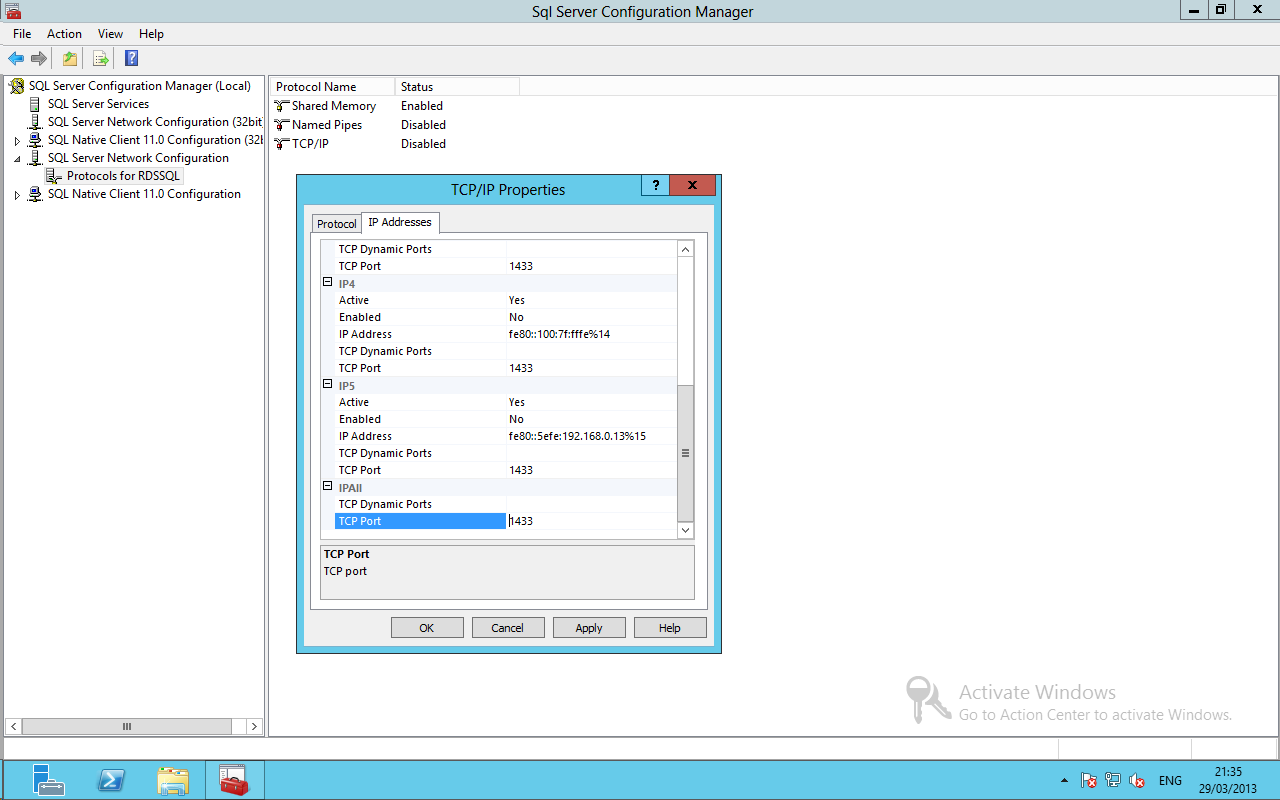The width and height of the screenshot is (1280, 800).
Task: Click the tree pane's scroll-right arrow
Action: click(x=255, y=727)
